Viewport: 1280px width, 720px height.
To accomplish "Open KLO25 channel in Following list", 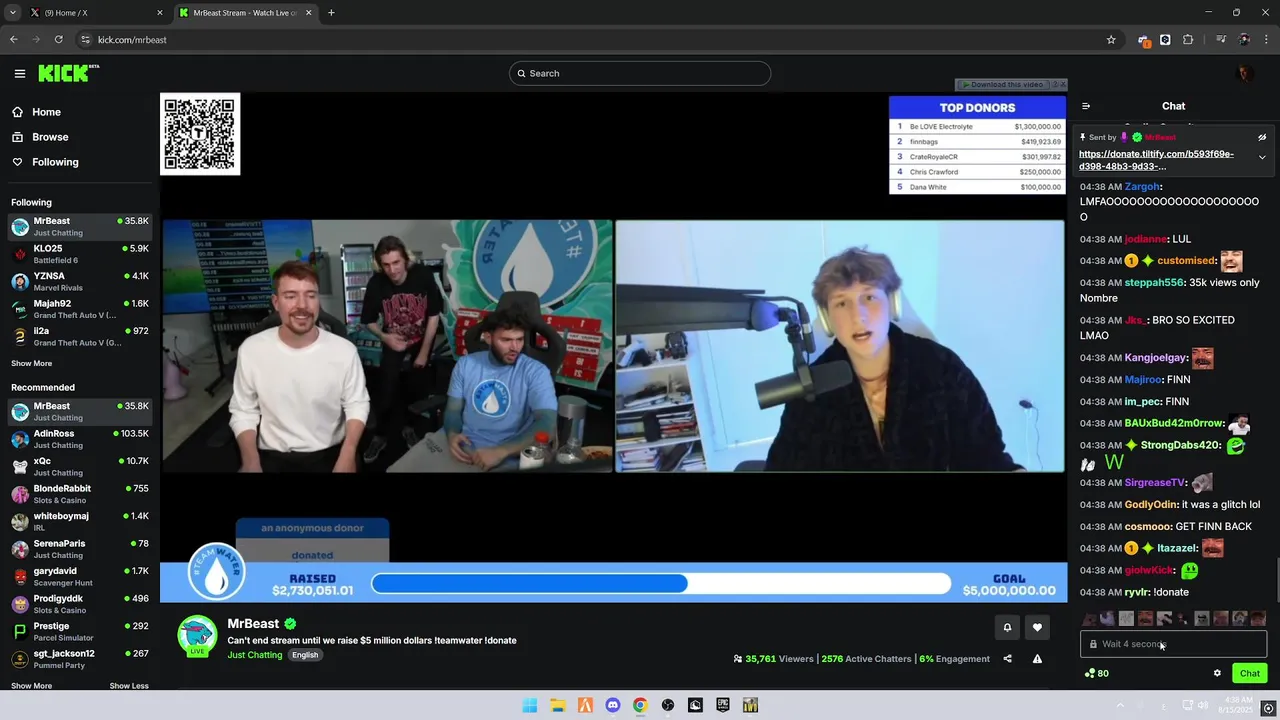I will [x=80, y=254].
